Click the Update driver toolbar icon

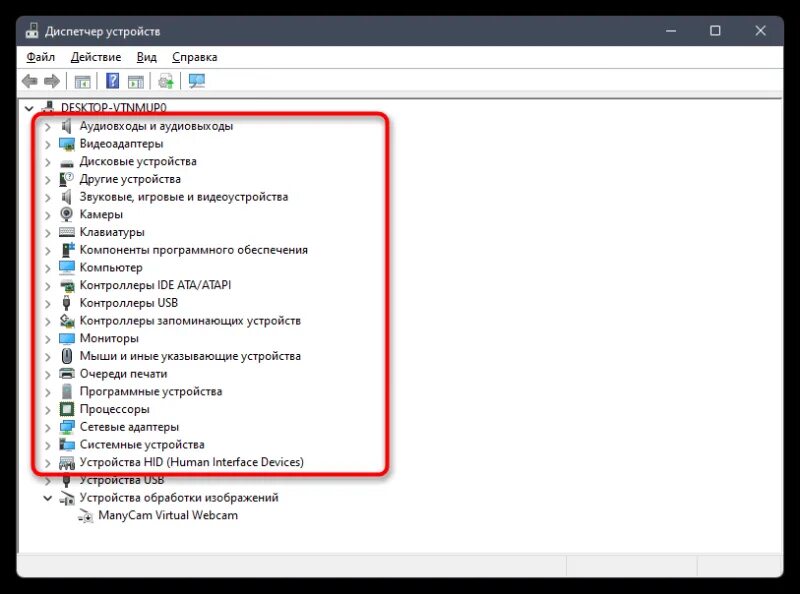(x=166, y=81)
